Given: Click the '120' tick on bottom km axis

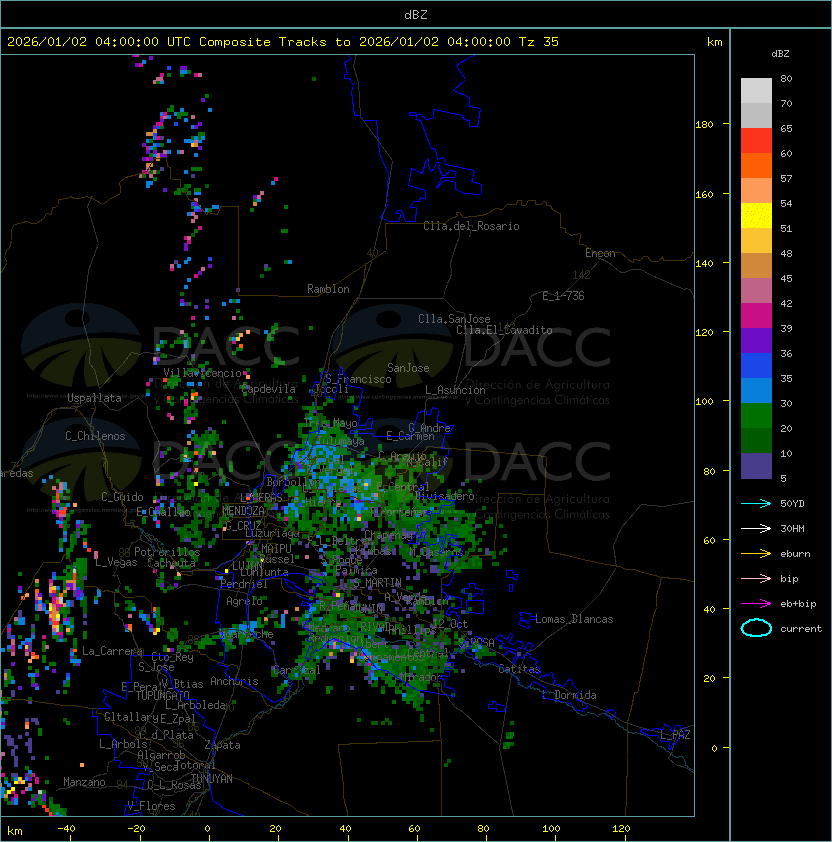Looking at the screenshot, I should coord(621,829).
